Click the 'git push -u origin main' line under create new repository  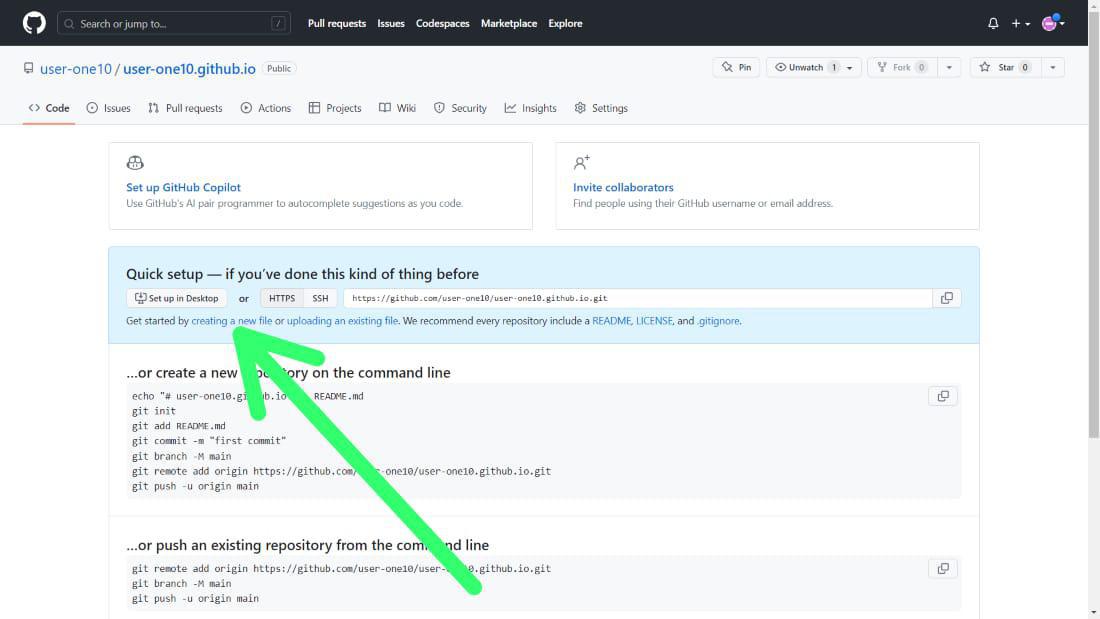point(195,486)
